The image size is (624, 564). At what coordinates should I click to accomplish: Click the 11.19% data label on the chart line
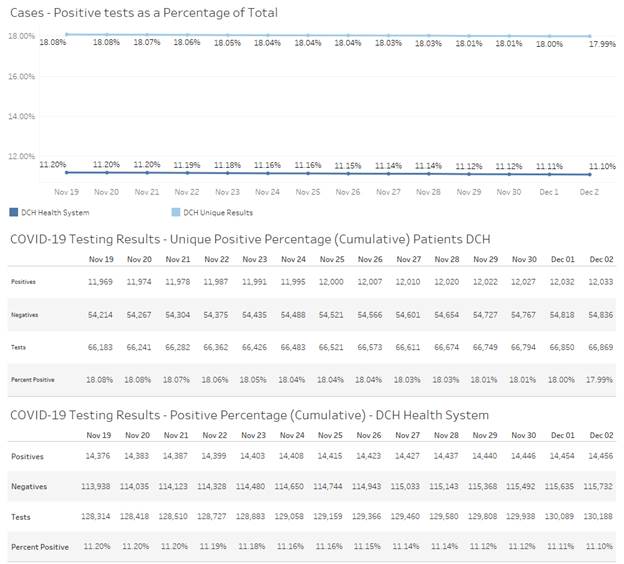point(187,165)
